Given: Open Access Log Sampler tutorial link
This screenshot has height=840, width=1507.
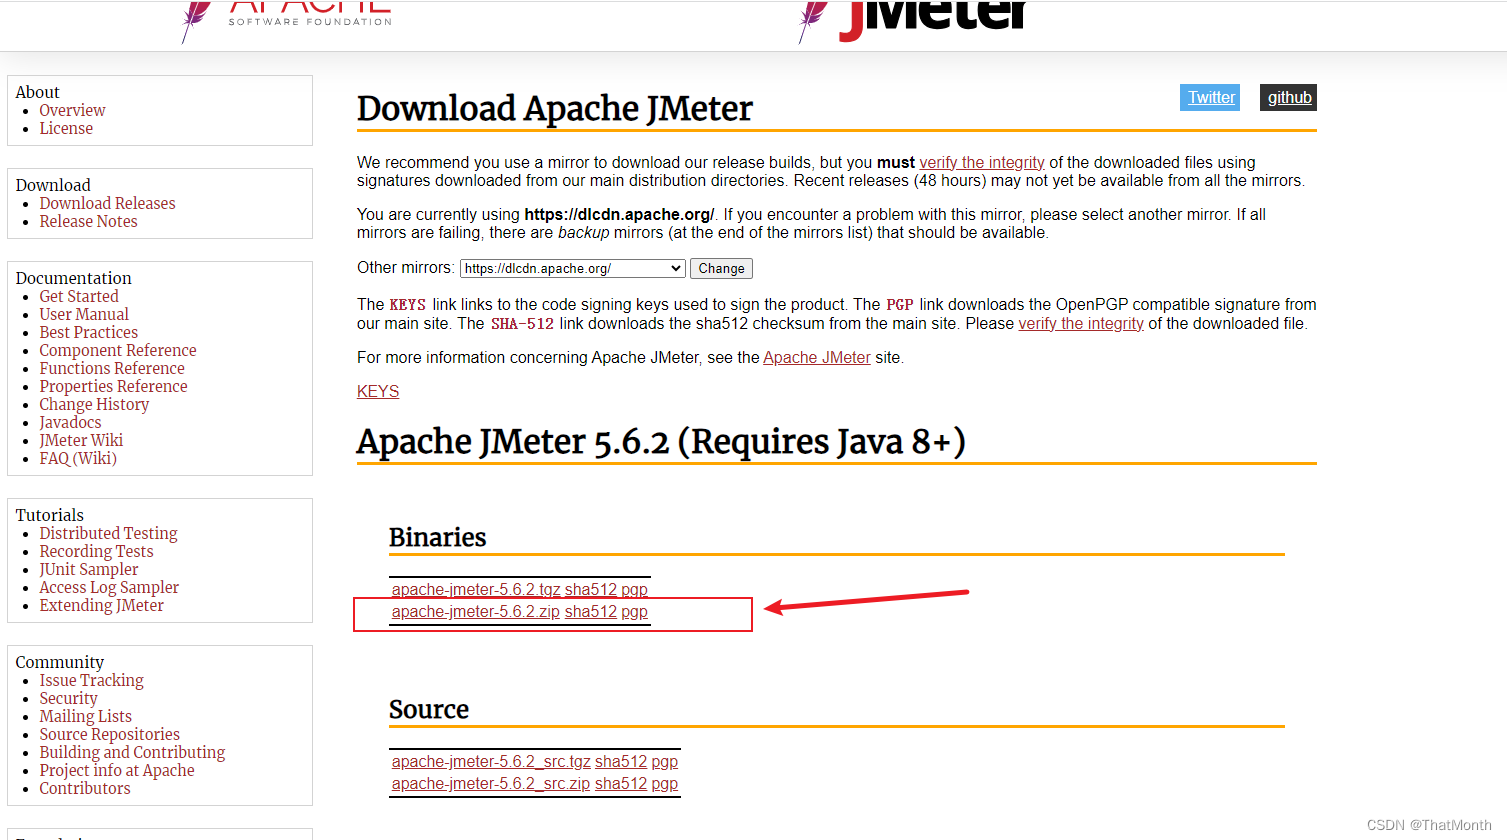Looking at the screenshot, I should (x=109, y=587).
